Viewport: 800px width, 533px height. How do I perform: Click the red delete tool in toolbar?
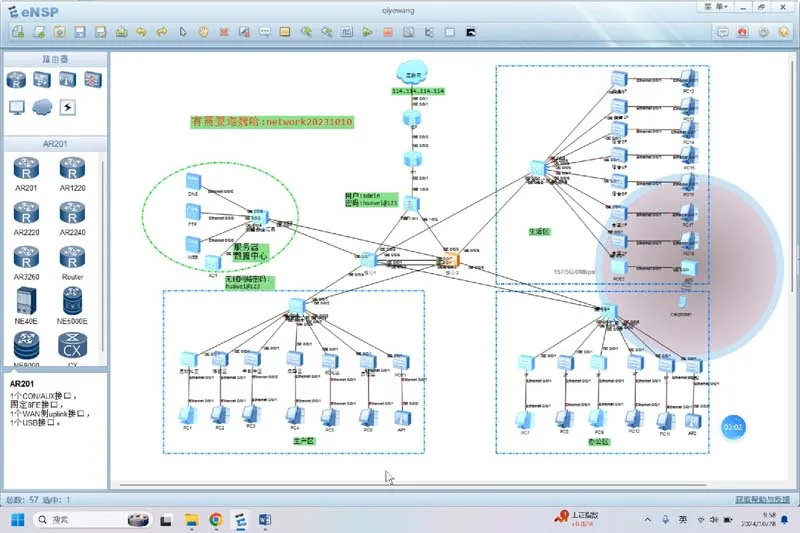click(224, 32)
